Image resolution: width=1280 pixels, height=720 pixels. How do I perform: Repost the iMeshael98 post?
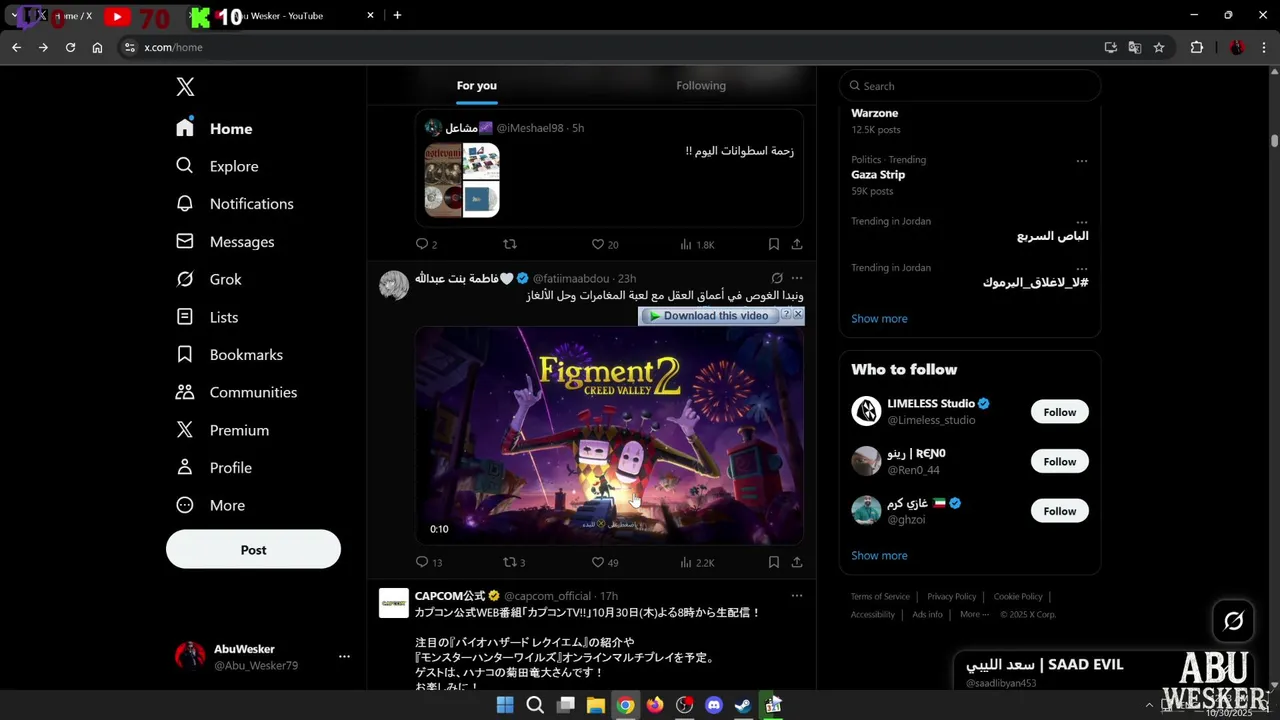click(x=510, y=244)
